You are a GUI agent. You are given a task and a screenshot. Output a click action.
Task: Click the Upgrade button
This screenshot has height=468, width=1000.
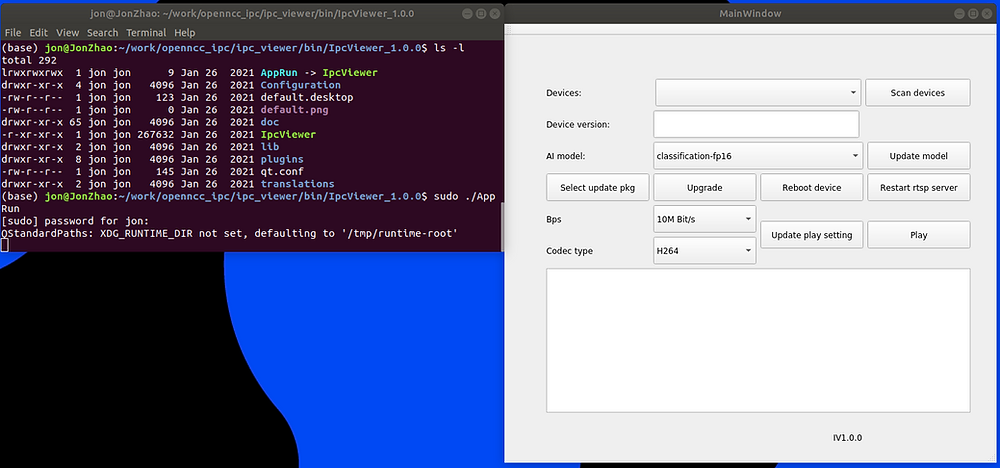coord(704,187)
